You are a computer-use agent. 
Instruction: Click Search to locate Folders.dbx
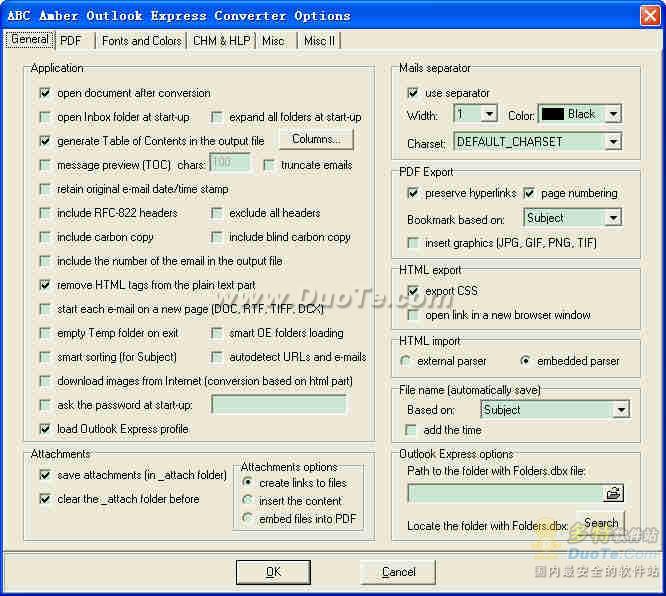pos(601,522)
